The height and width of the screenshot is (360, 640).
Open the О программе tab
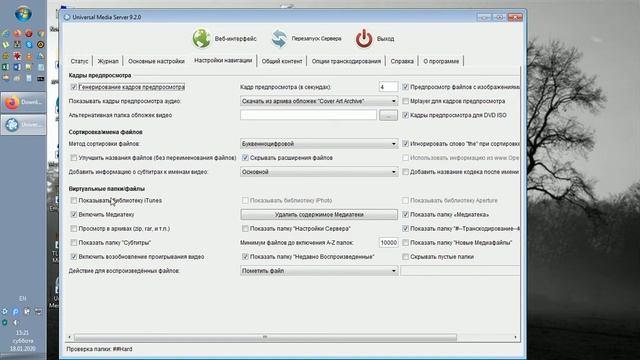441,61
